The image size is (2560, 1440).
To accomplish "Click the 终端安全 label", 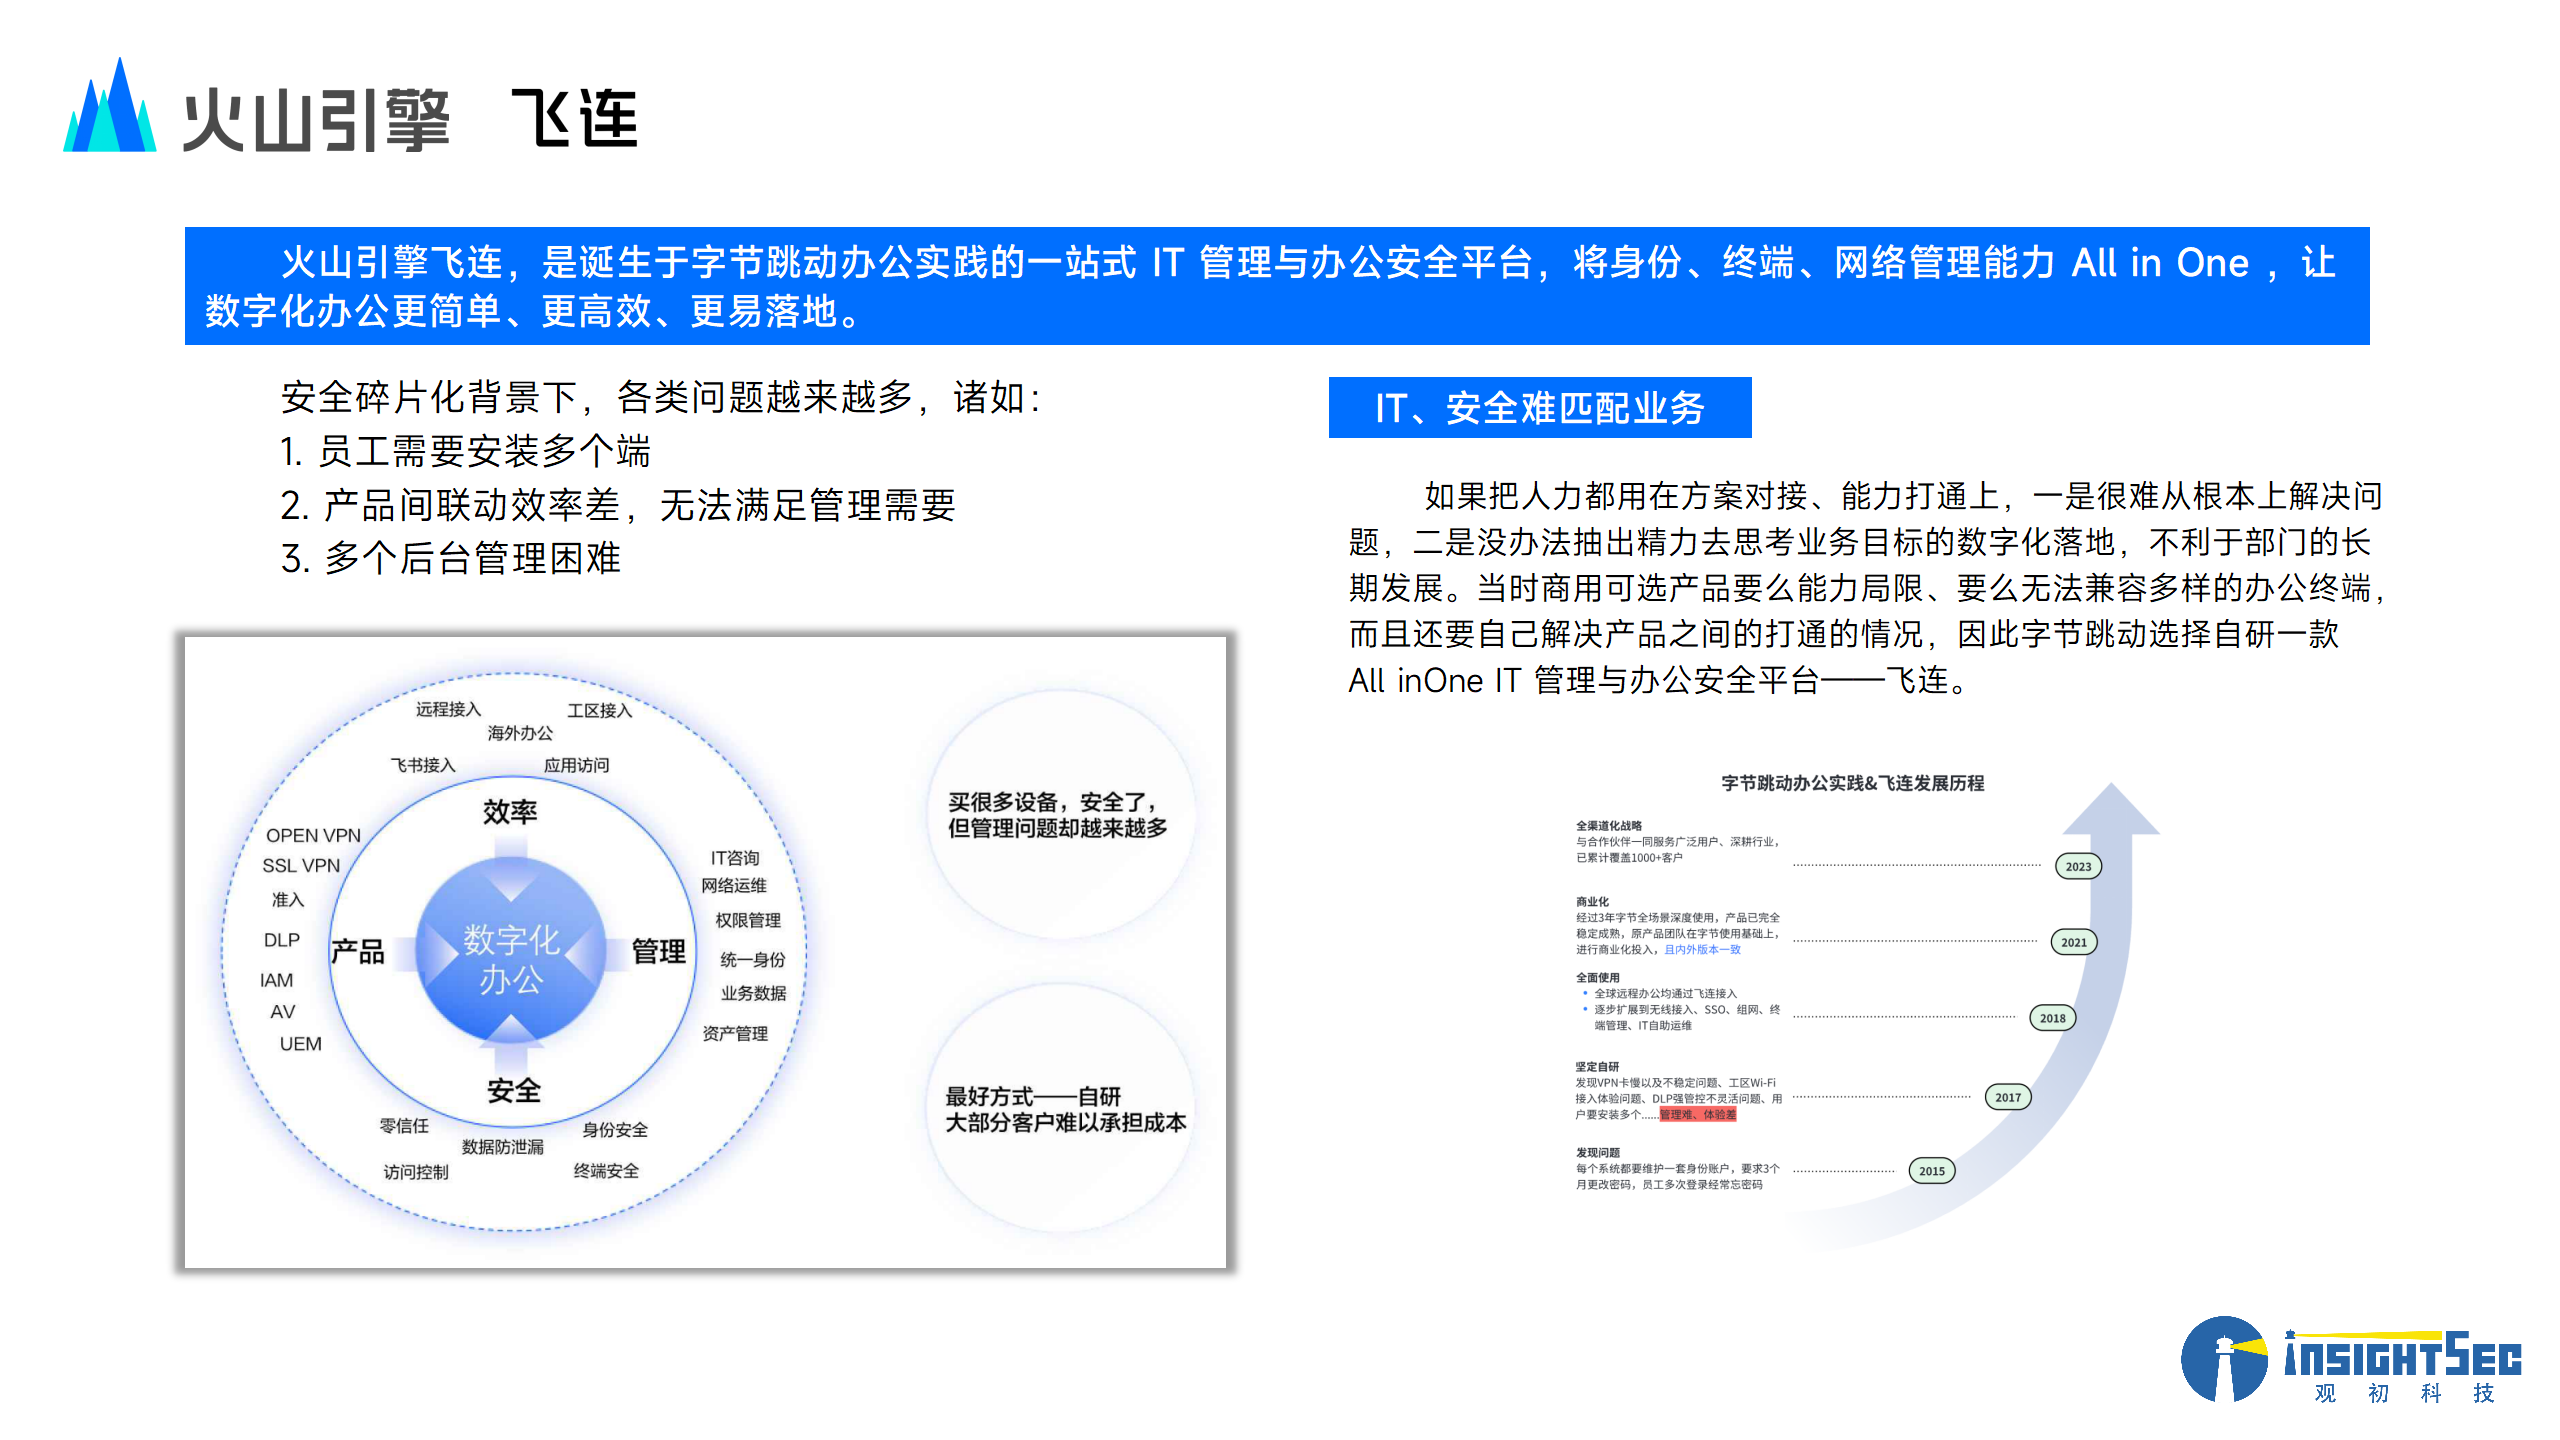I will [606, 1170].
